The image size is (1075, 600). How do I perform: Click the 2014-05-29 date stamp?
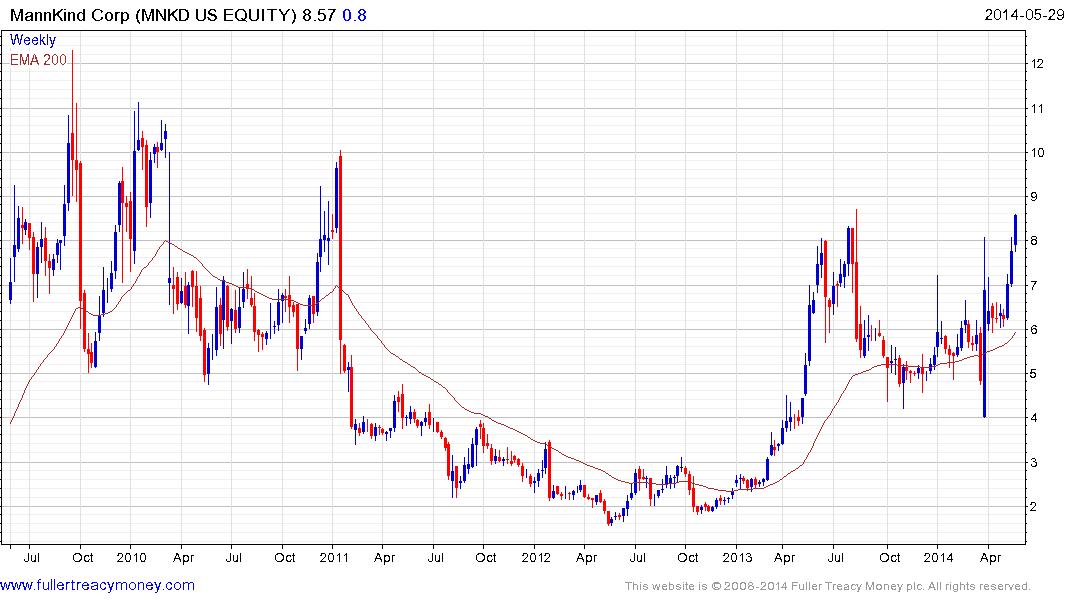point(1024,14)
